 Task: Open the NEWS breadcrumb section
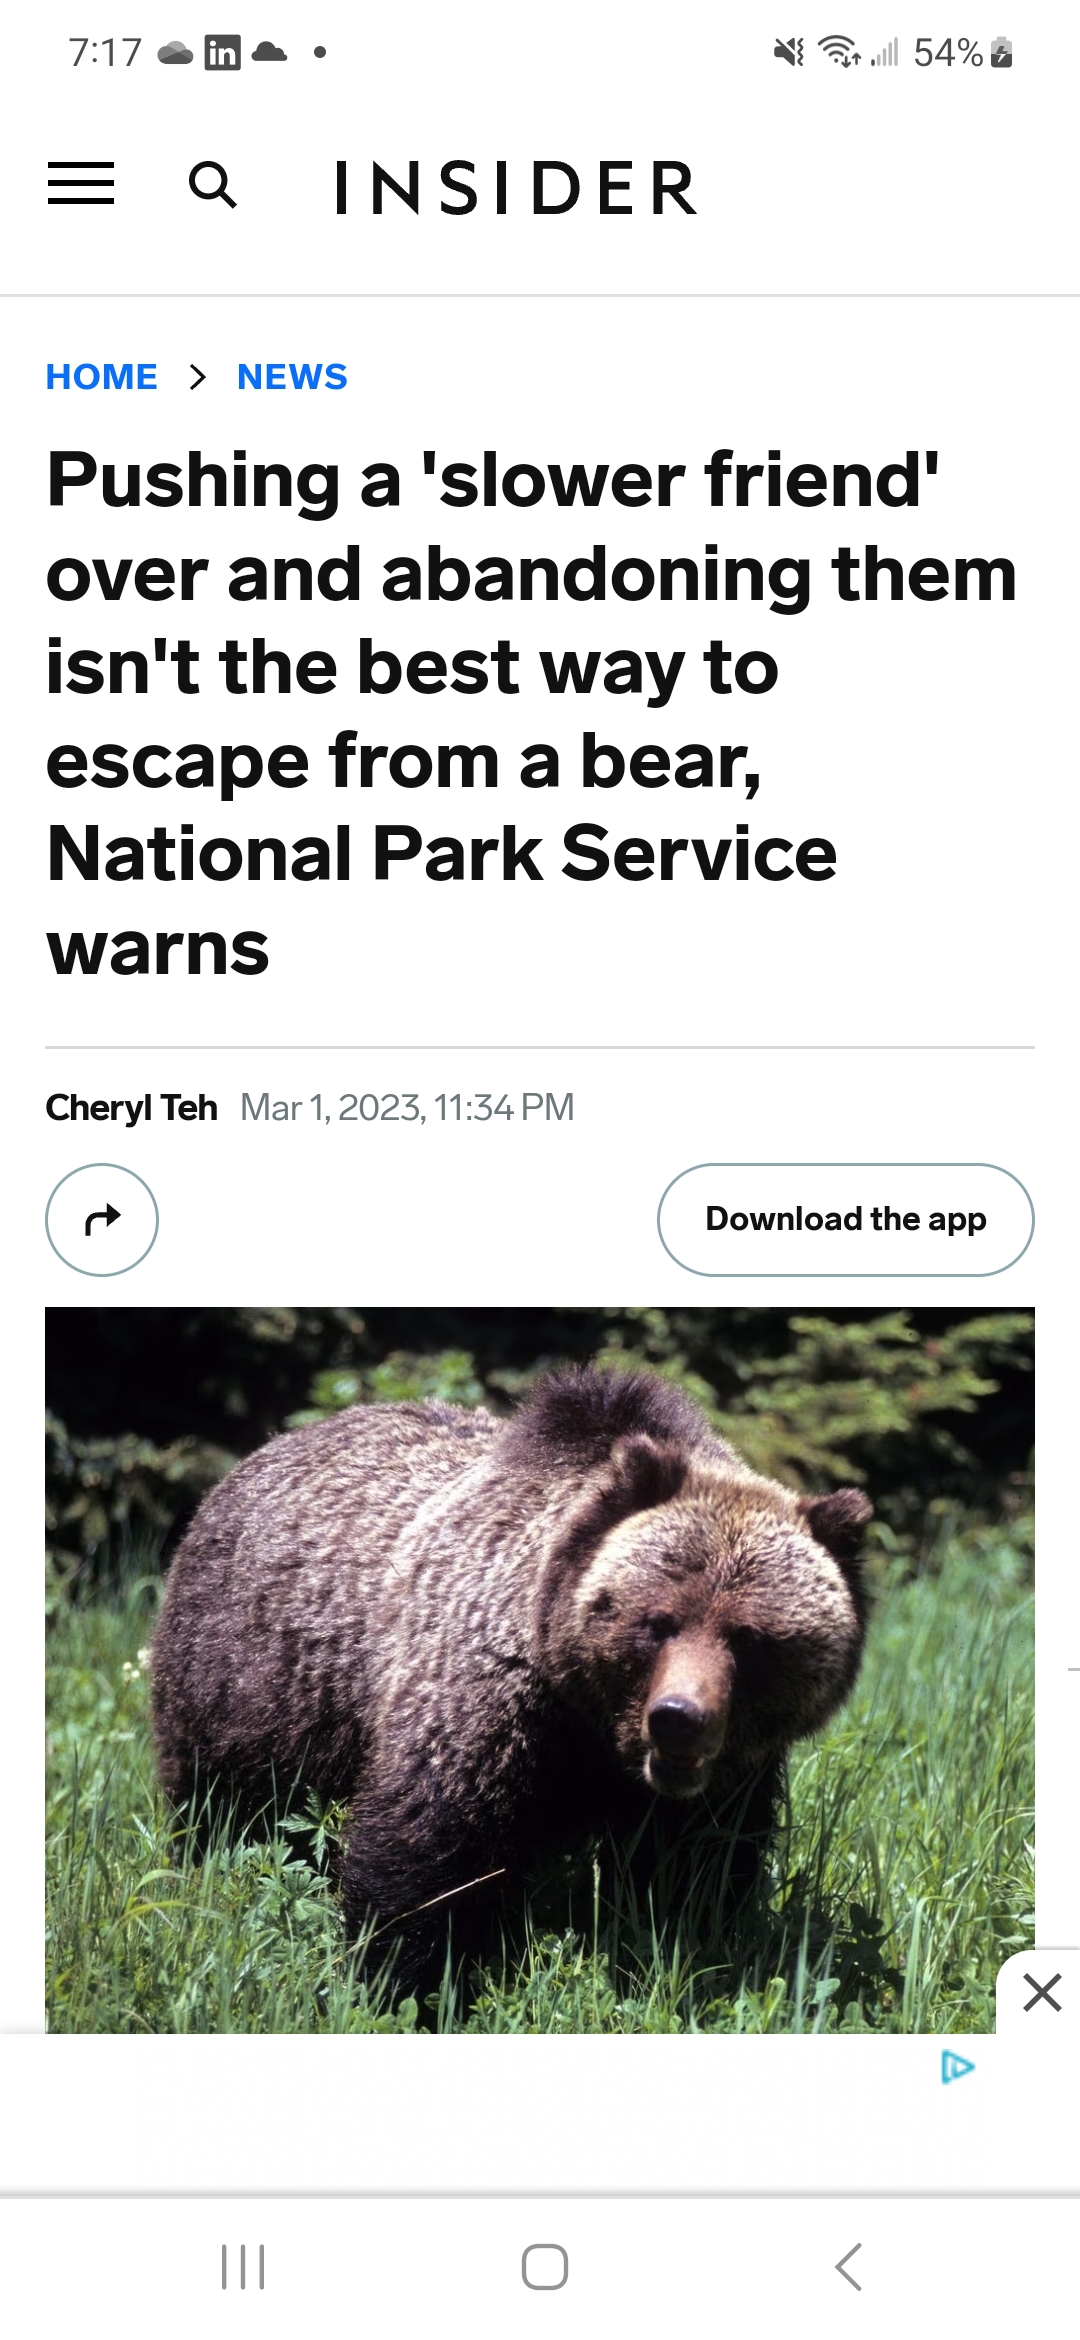point(292,377)
